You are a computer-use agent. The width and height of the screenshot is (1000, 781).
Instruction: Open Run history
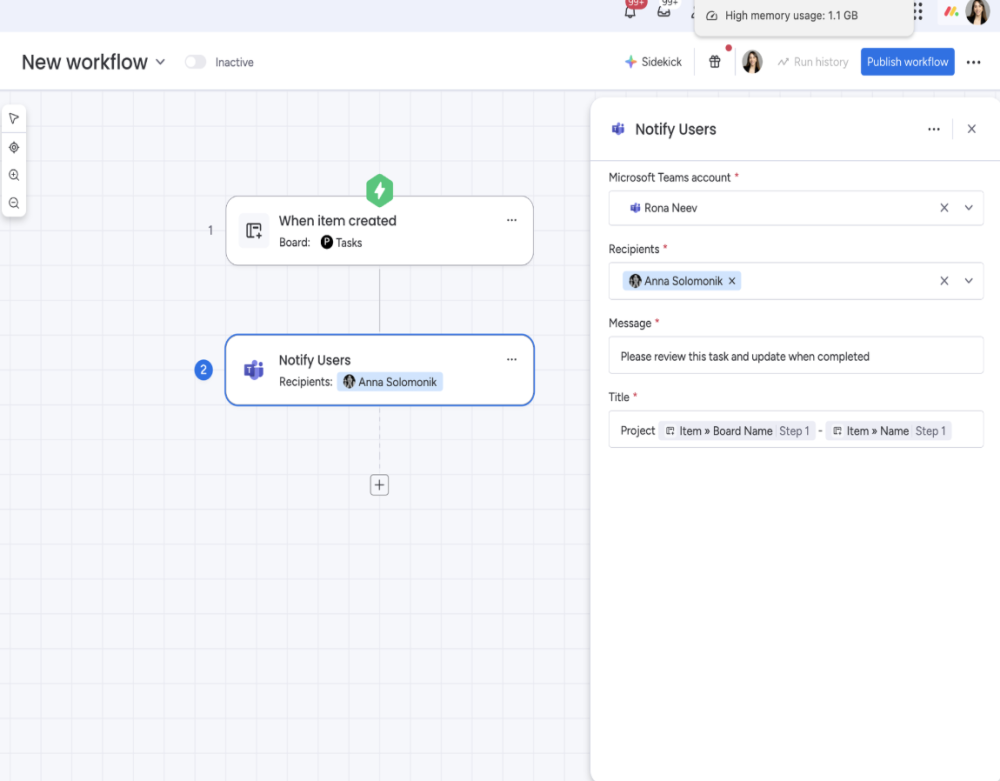[812, 62]
